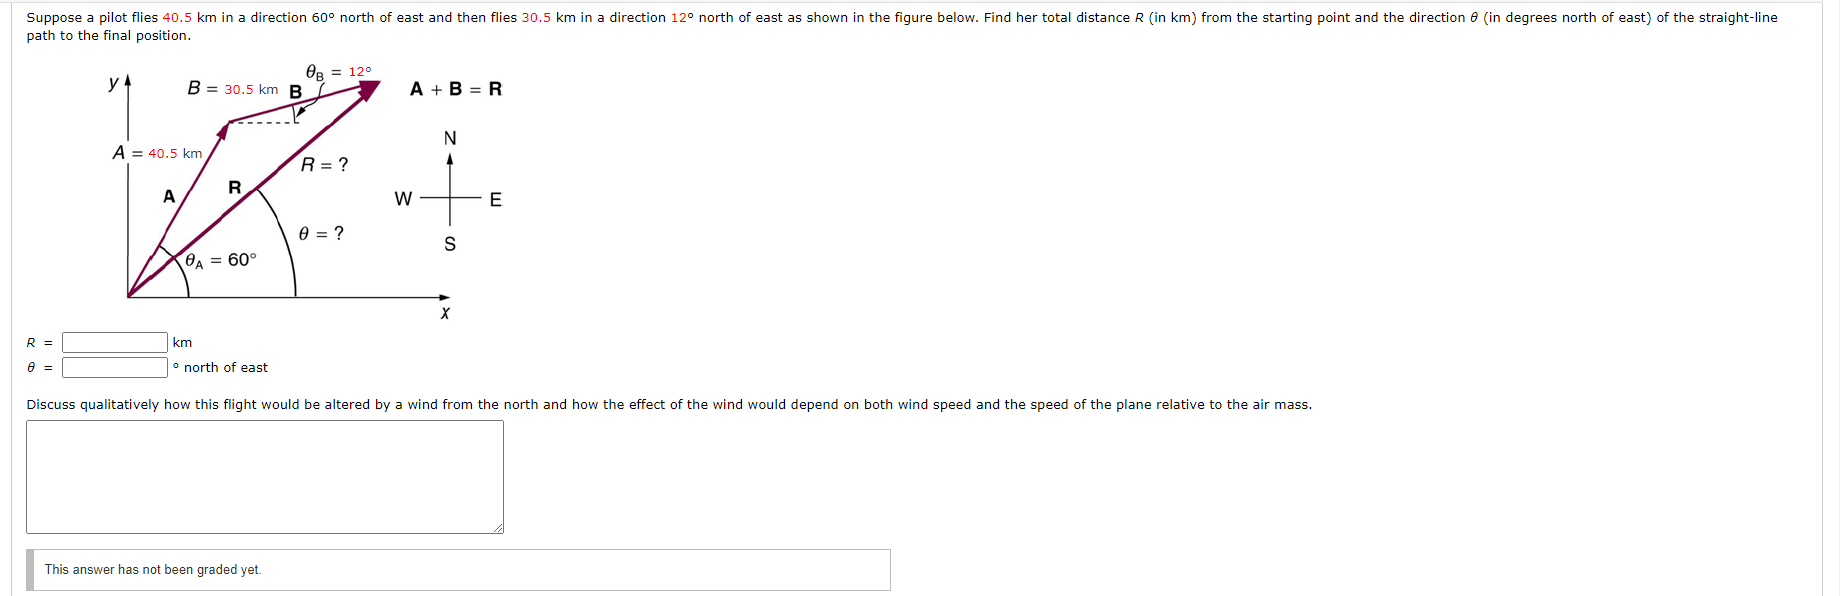Click the R answer input field

pyautogui.click(x=113, y=341)
